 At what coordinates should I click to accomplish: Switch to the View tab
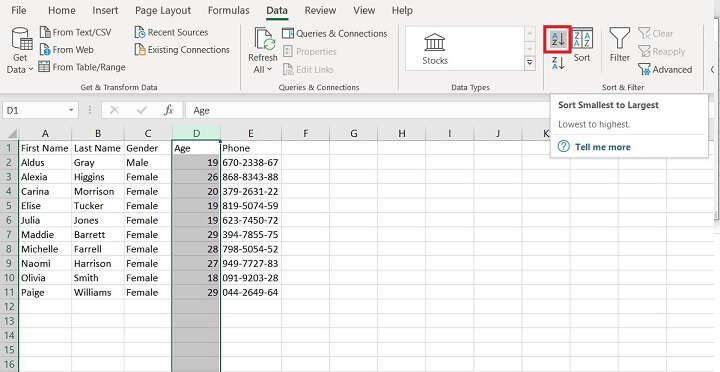[364, 10]
